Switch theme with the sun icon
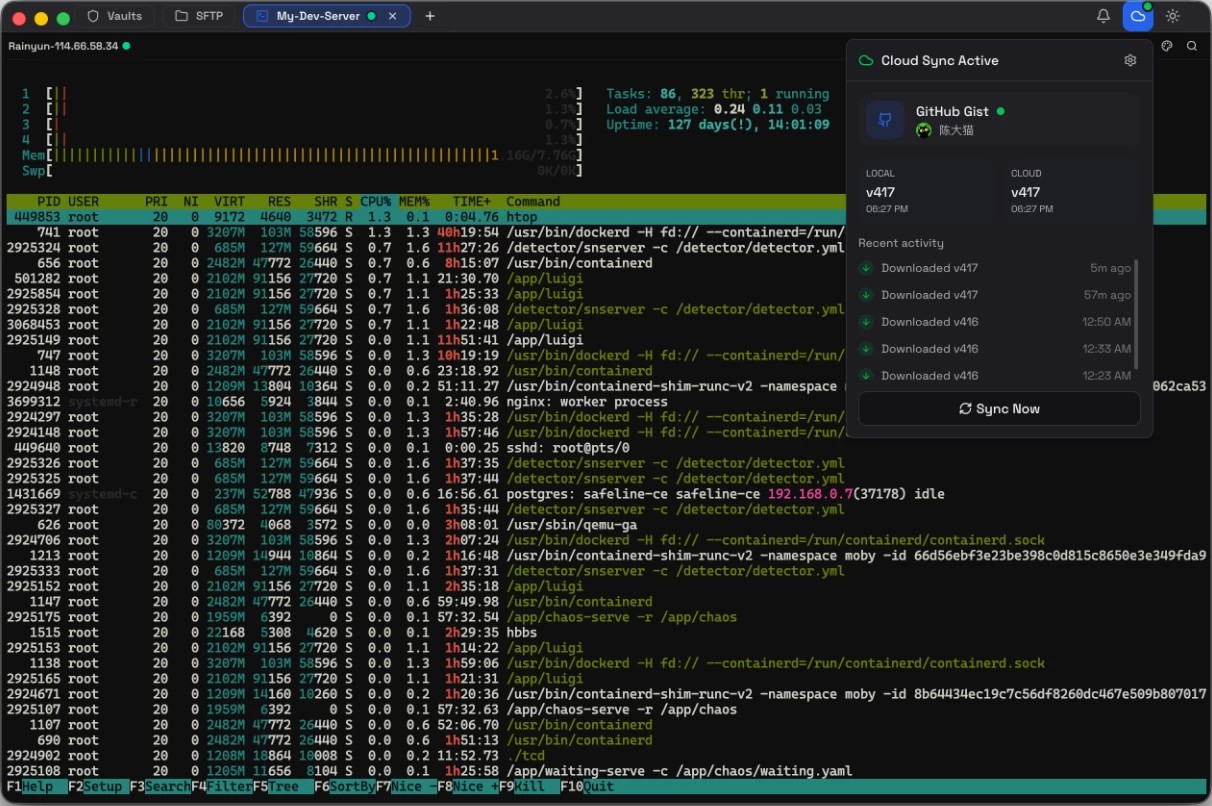 1172,16
